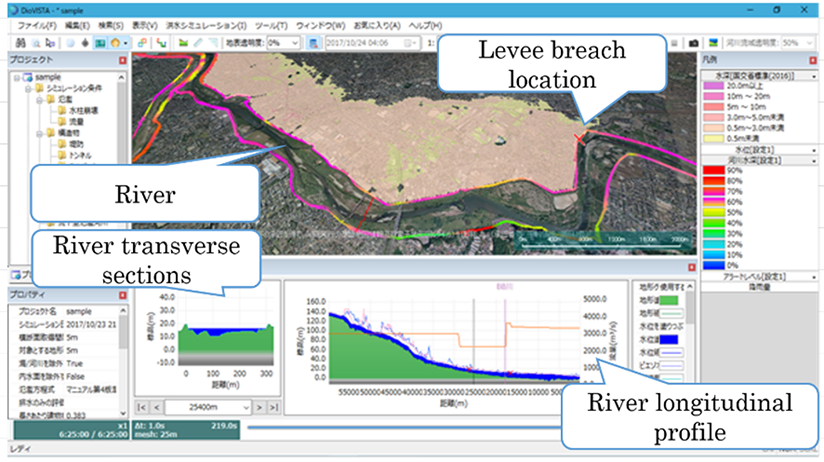Close the プロパティ panel
824x462 pixels.
click(123, 295)
